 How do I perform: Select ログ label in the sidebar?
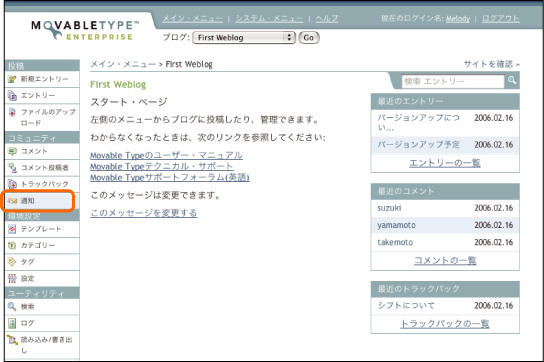(x=27, y=323)
